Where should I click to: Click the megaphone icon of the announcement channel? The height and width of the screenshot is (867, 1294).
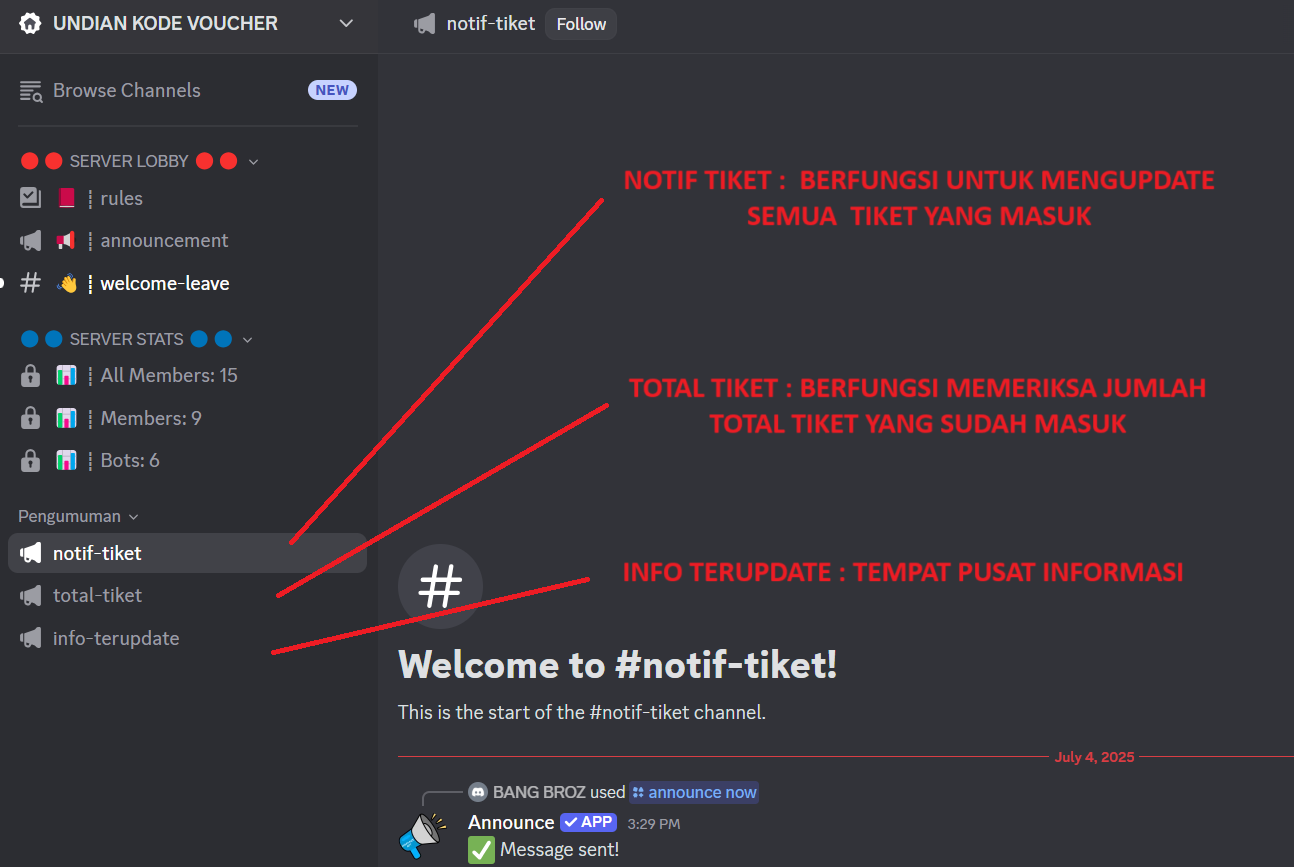coord(31,241)
